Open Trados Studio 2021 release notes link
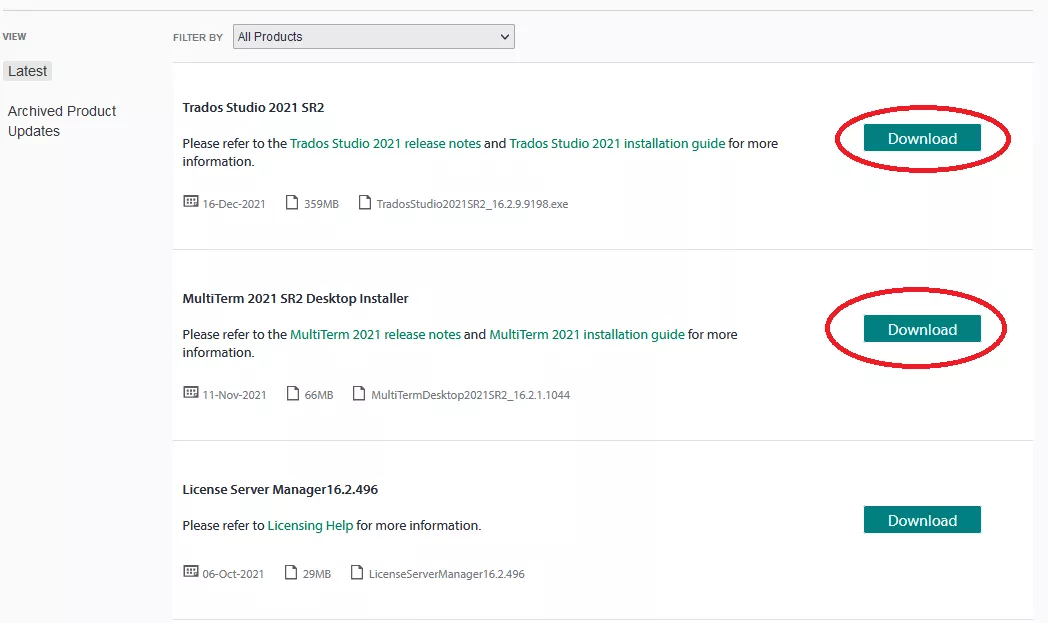Screen dimensions: 1048x623 coord(385,144)
